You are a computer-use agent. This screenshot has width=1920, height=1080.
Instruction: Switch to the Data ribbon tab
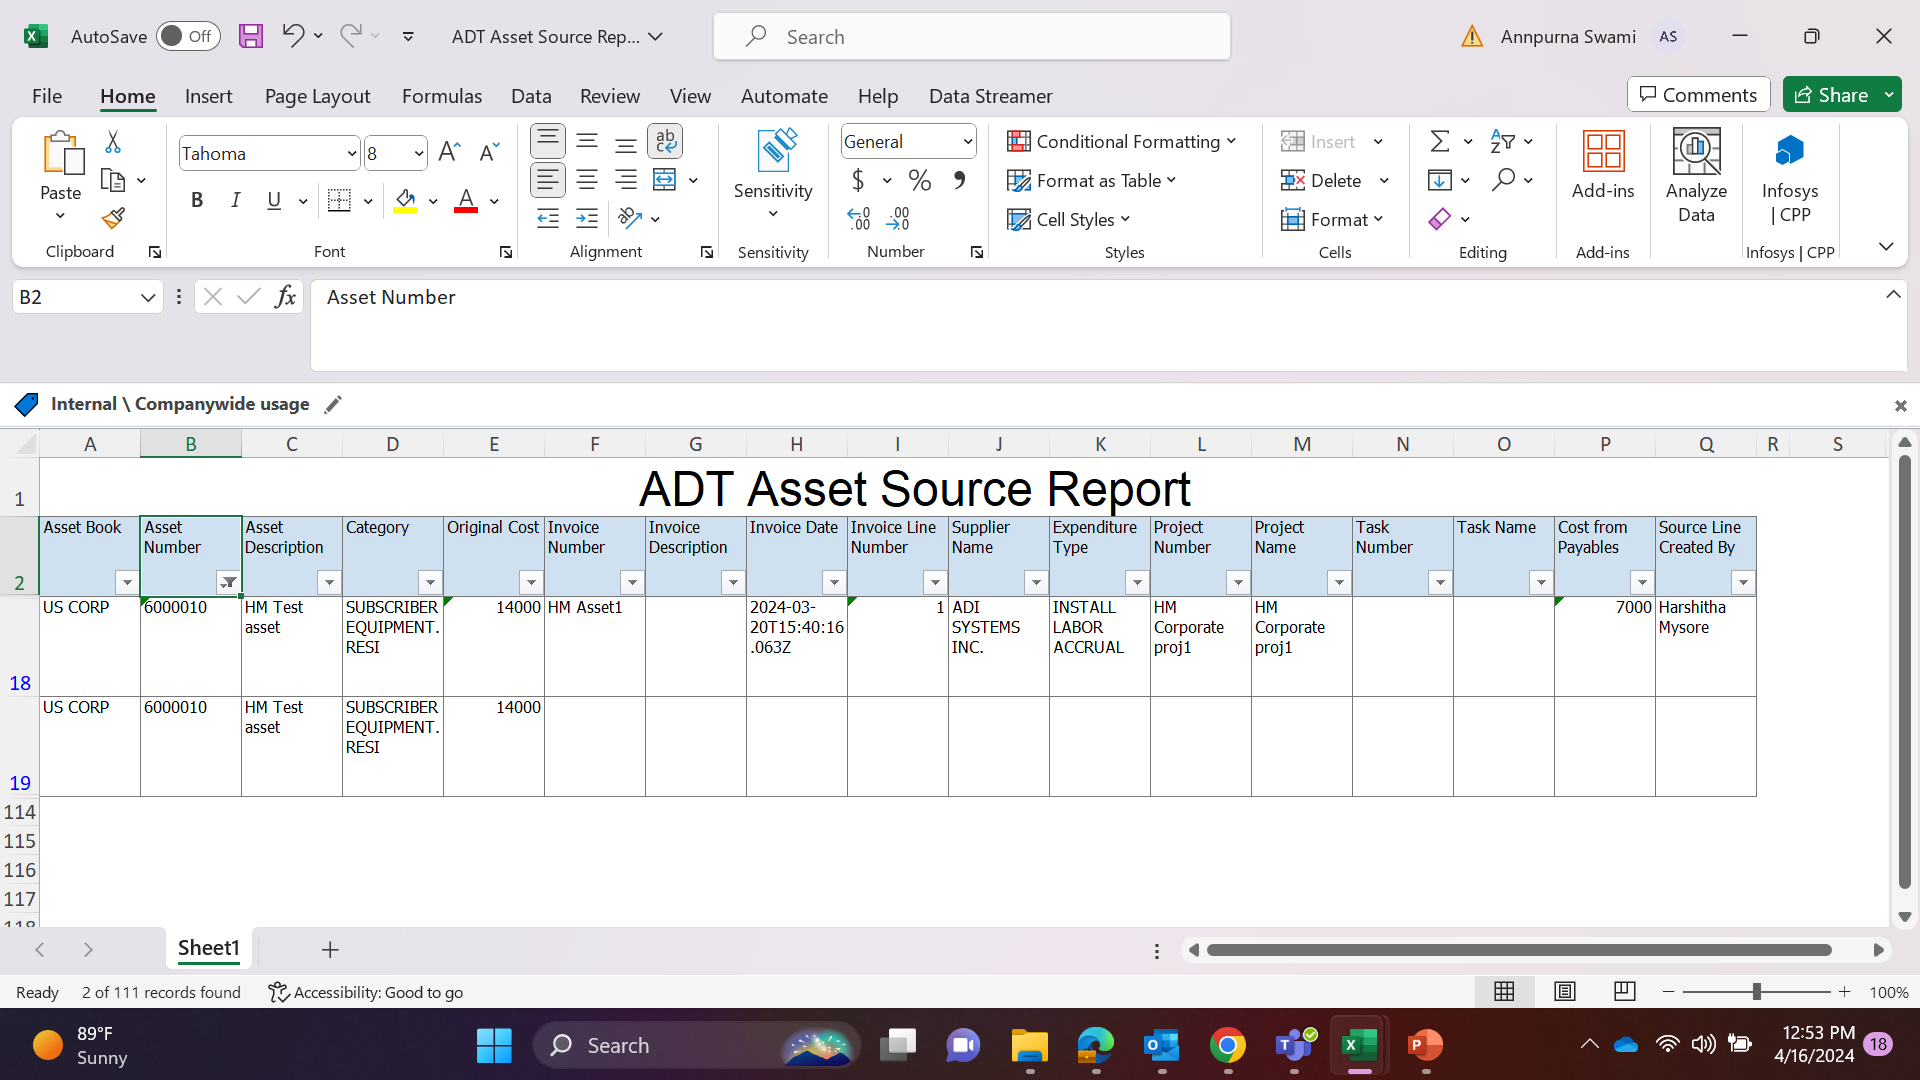click(x=531, y=95)
